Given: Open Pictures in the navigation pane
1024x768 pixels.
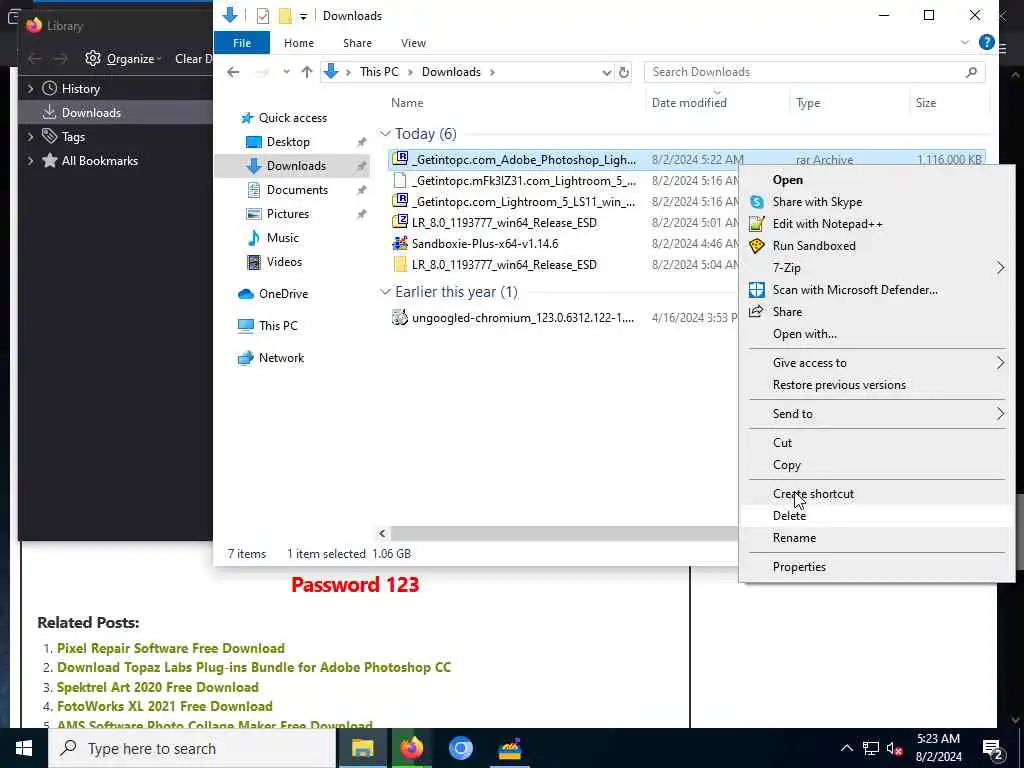Looking at the screenshot, I should pyautogui.click(x=288, y=214).
